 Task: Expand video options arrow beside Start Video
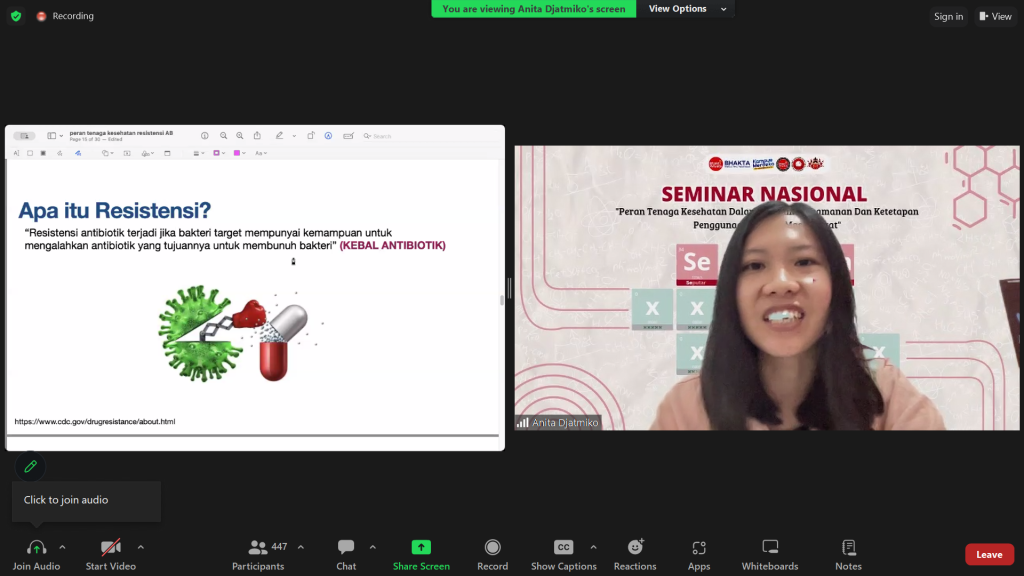[x=140, y=547]
